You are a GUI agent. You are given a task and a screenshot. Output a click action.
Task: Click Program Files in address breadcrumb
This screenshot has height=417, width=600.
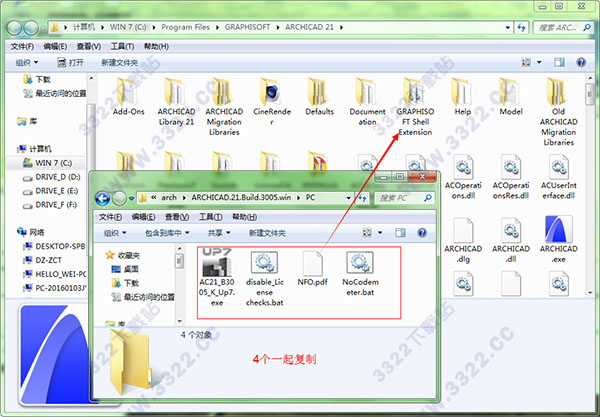pyautogui.click(x=185, y=27)
